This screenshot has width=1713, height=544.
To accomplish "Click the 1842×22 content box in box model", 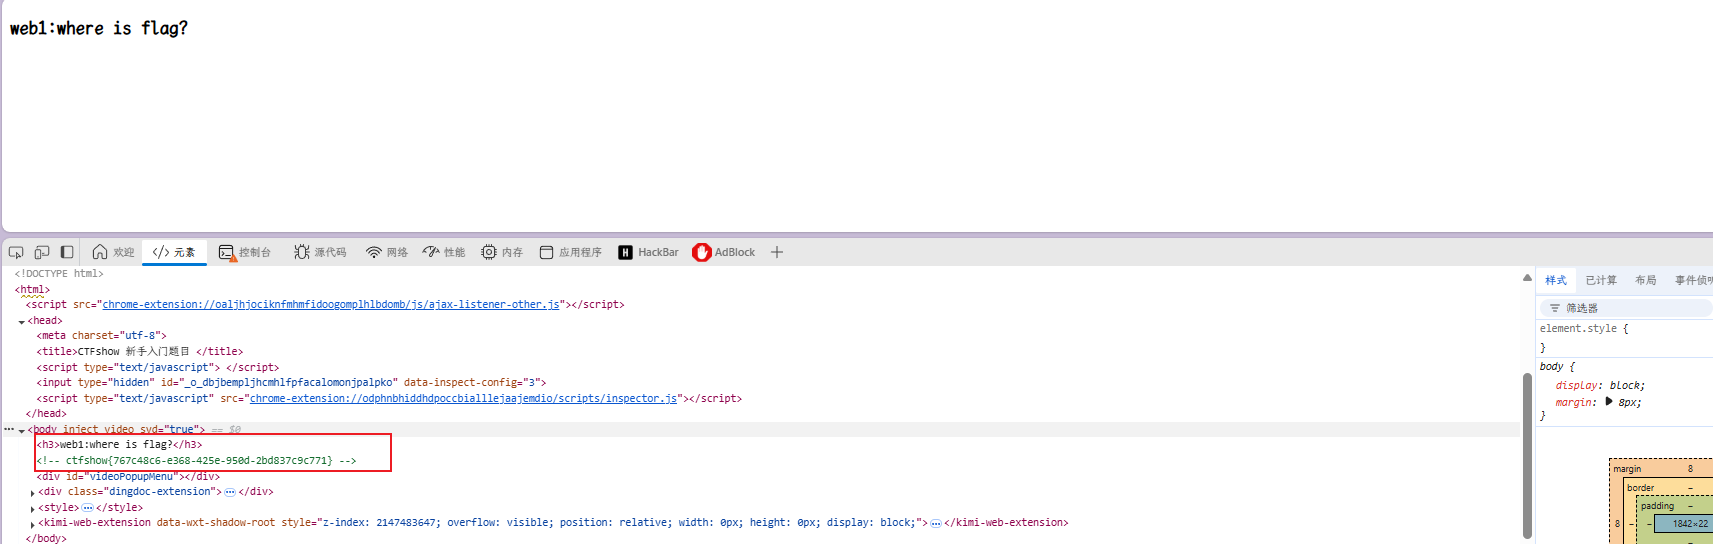I will click(x=1690, y=524).
